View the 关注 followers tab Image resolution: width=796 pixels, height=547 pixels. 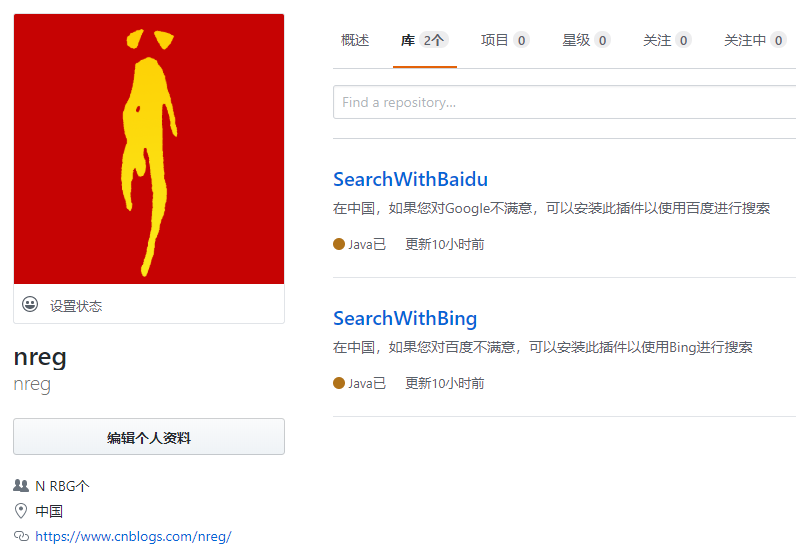point(667,40)
